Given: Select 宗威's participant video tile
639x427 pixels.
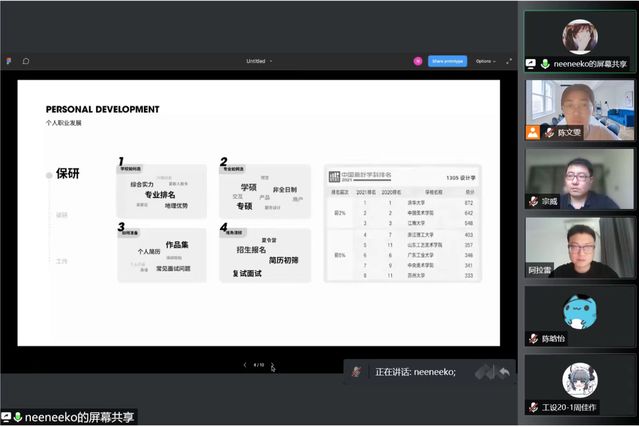Looking at the screenshot, I should coord(579,178).
